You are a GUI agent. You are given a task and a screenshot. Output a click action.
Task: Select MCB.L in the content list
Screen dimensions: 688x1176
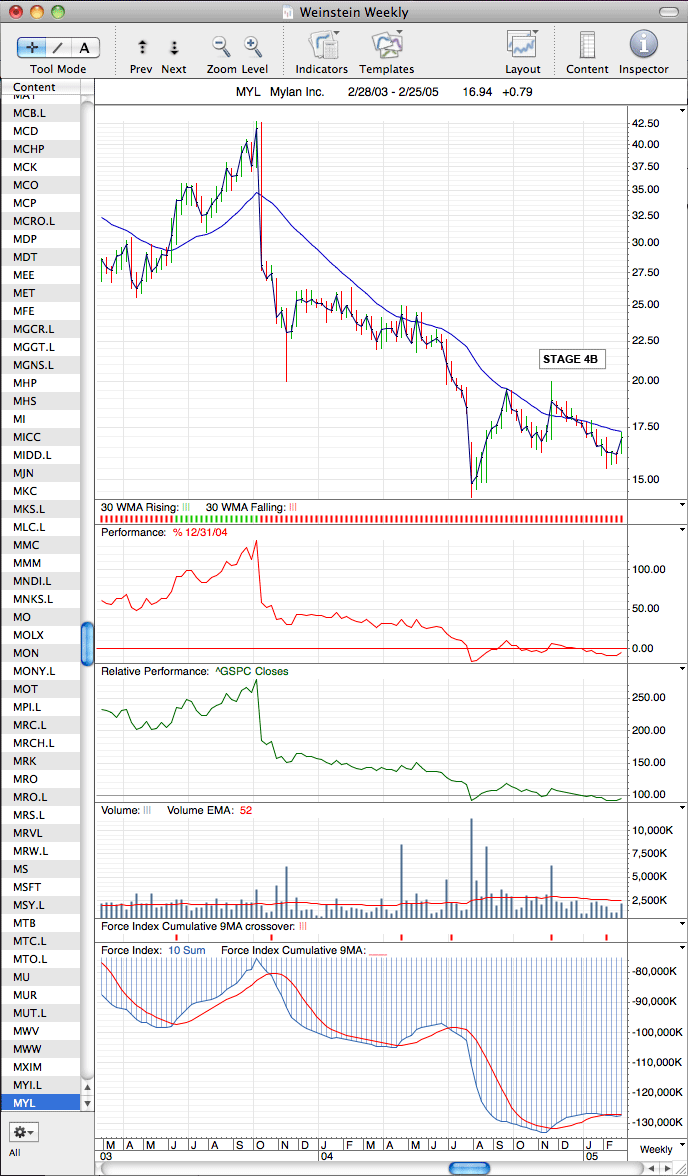40,112
